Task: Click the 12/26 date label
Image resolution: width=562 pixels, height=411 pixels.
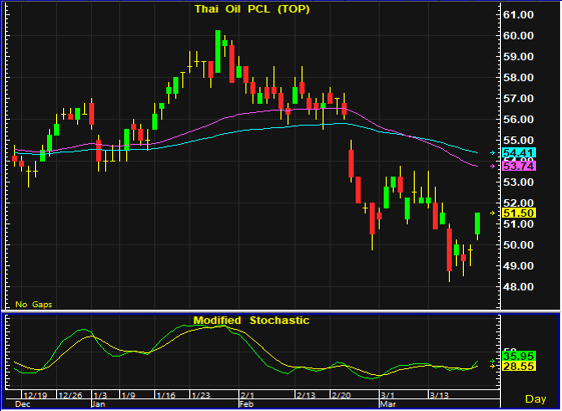Action: (70, 395)
